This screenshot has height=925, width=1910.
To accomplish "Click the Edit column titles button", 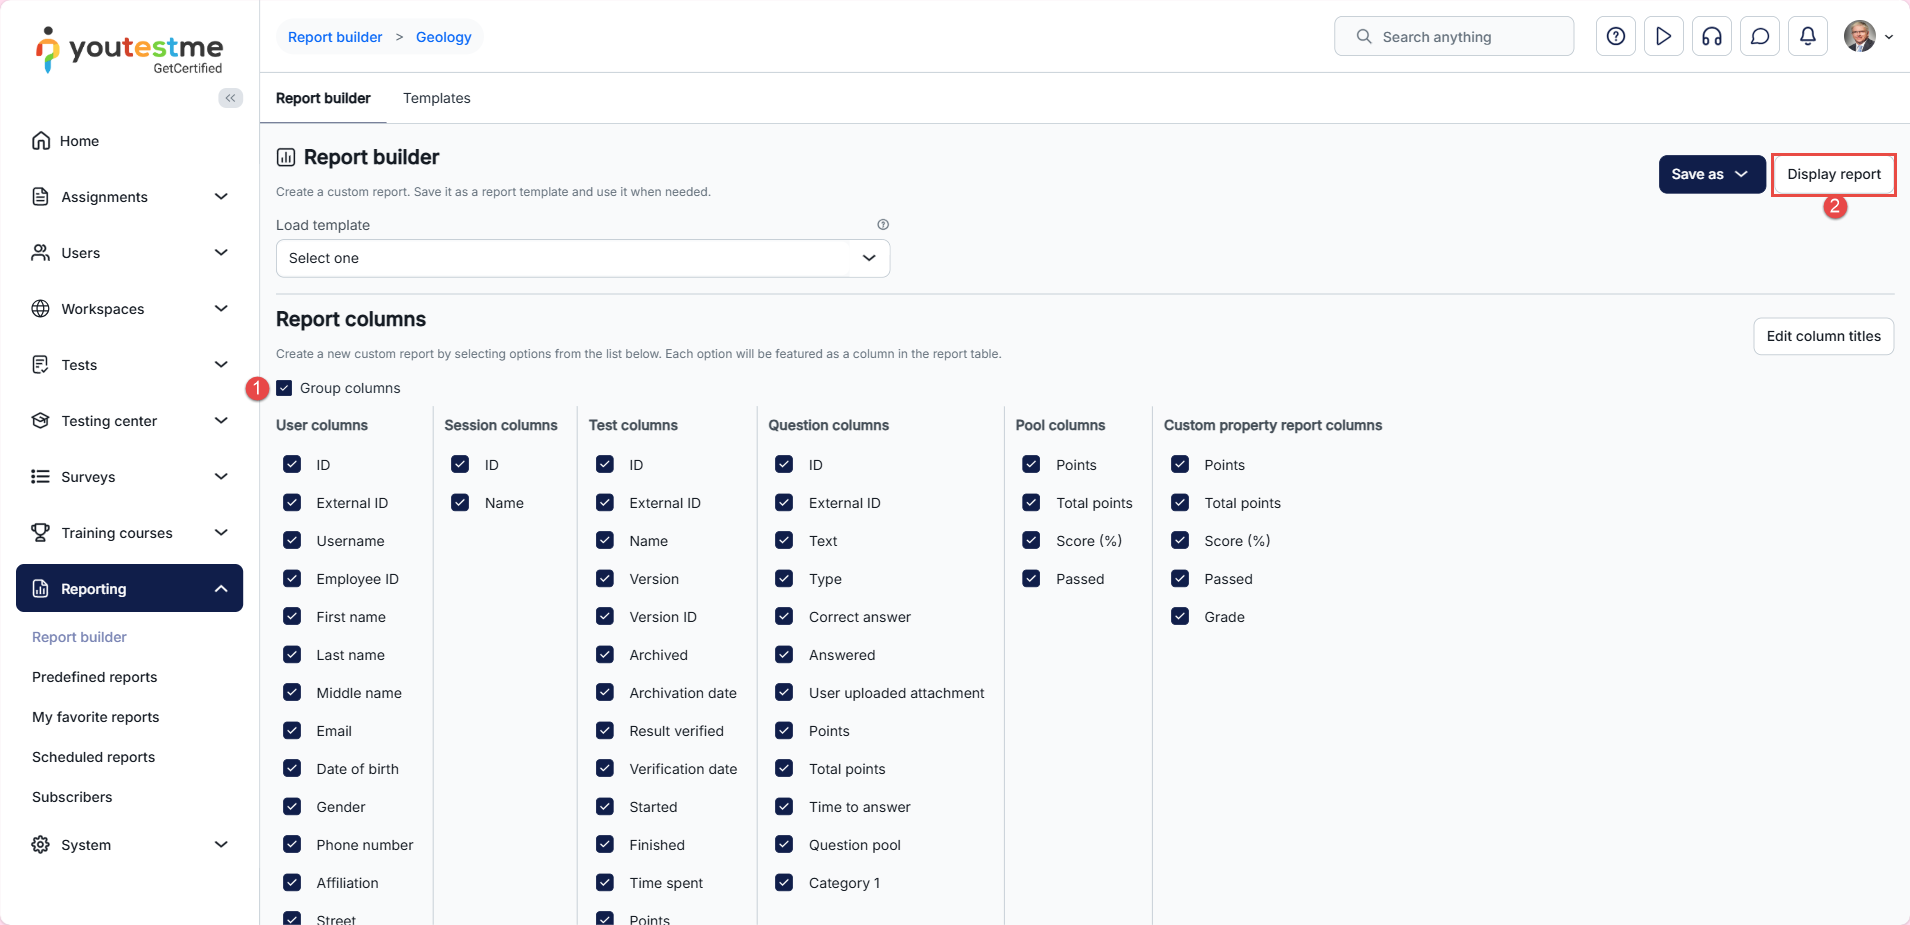I will click(x=1822, y=336).
